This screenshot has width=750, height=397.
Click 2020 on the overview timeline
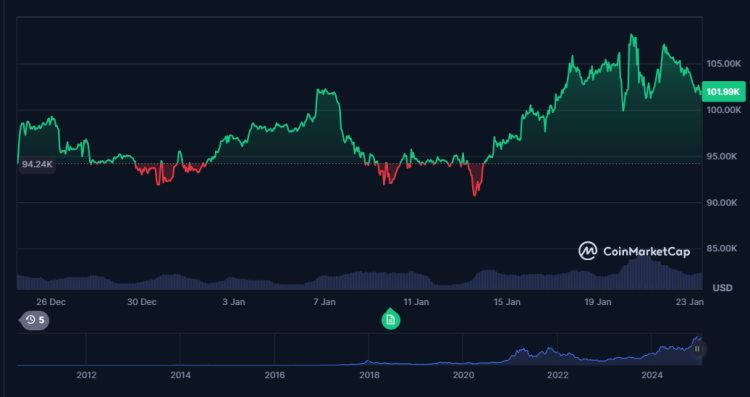click(x=463, y=375)
